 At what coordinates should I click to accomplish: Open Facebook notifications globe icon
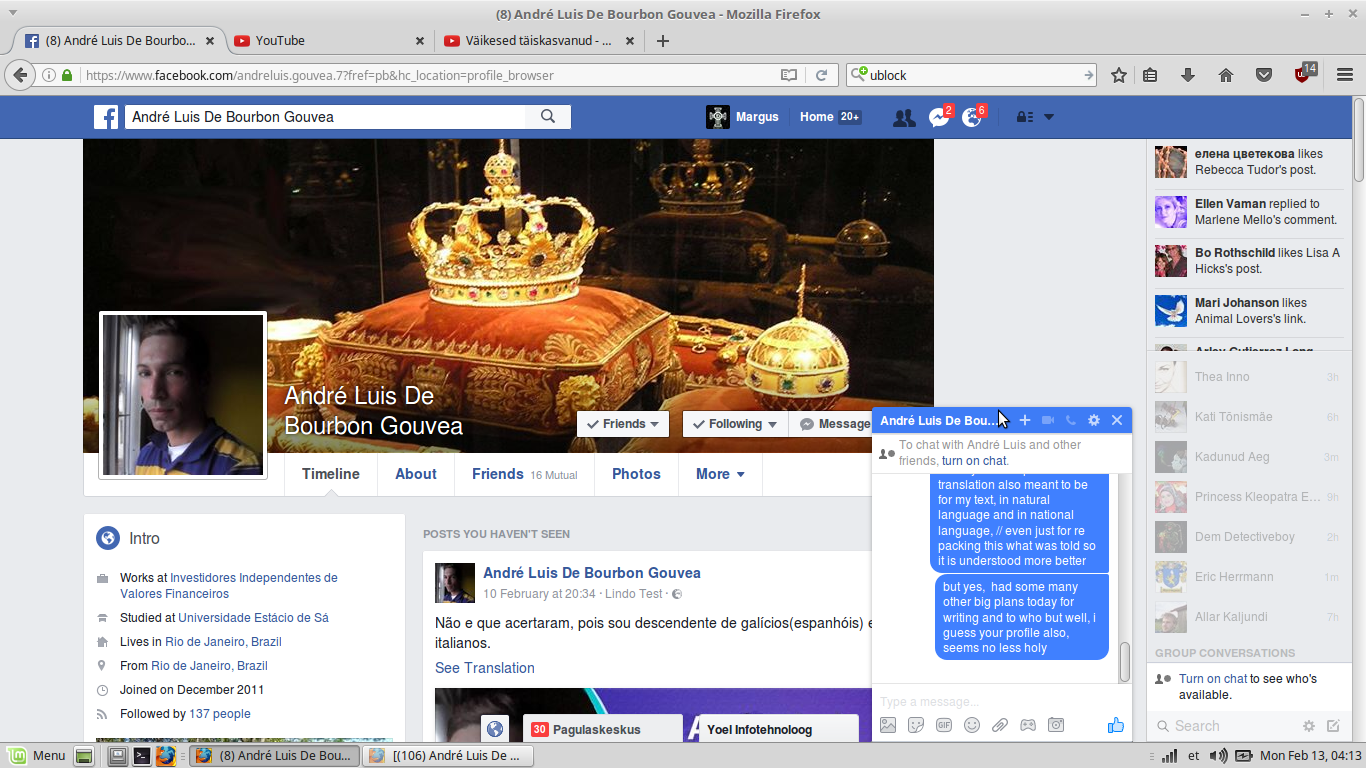click(973, 117)
